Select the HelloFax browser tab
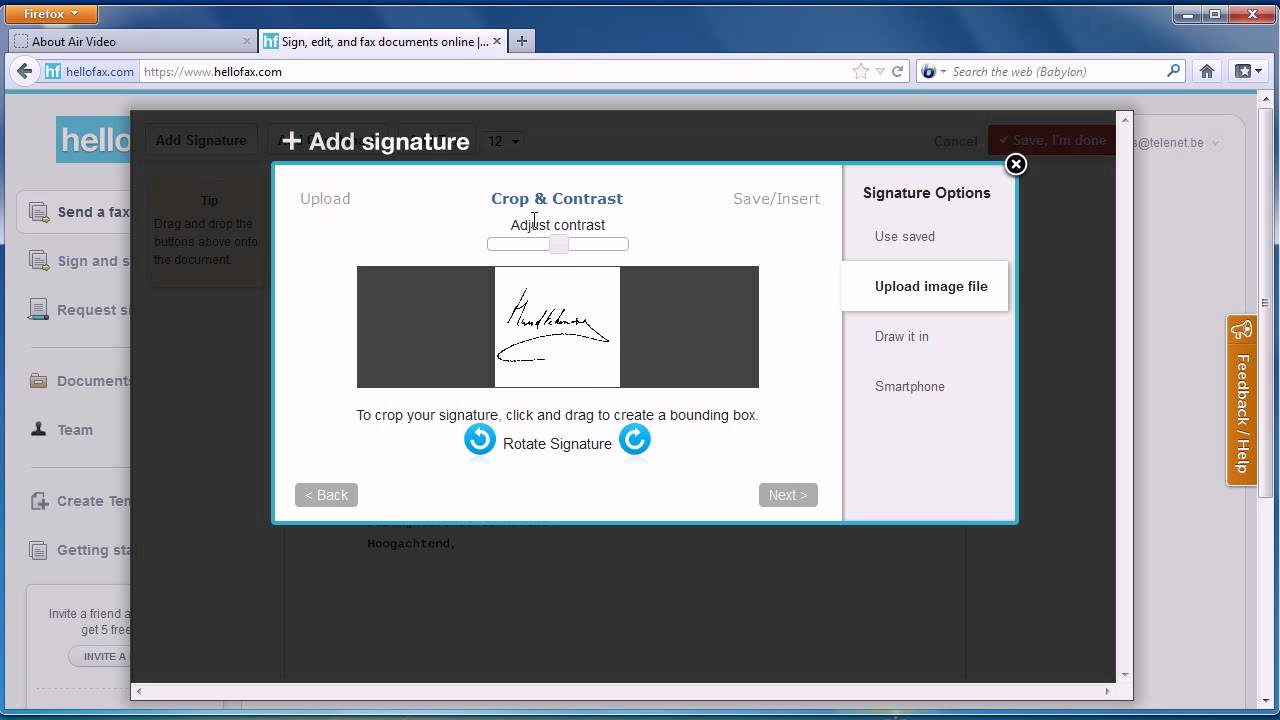1280x720 pixels. 383,42
